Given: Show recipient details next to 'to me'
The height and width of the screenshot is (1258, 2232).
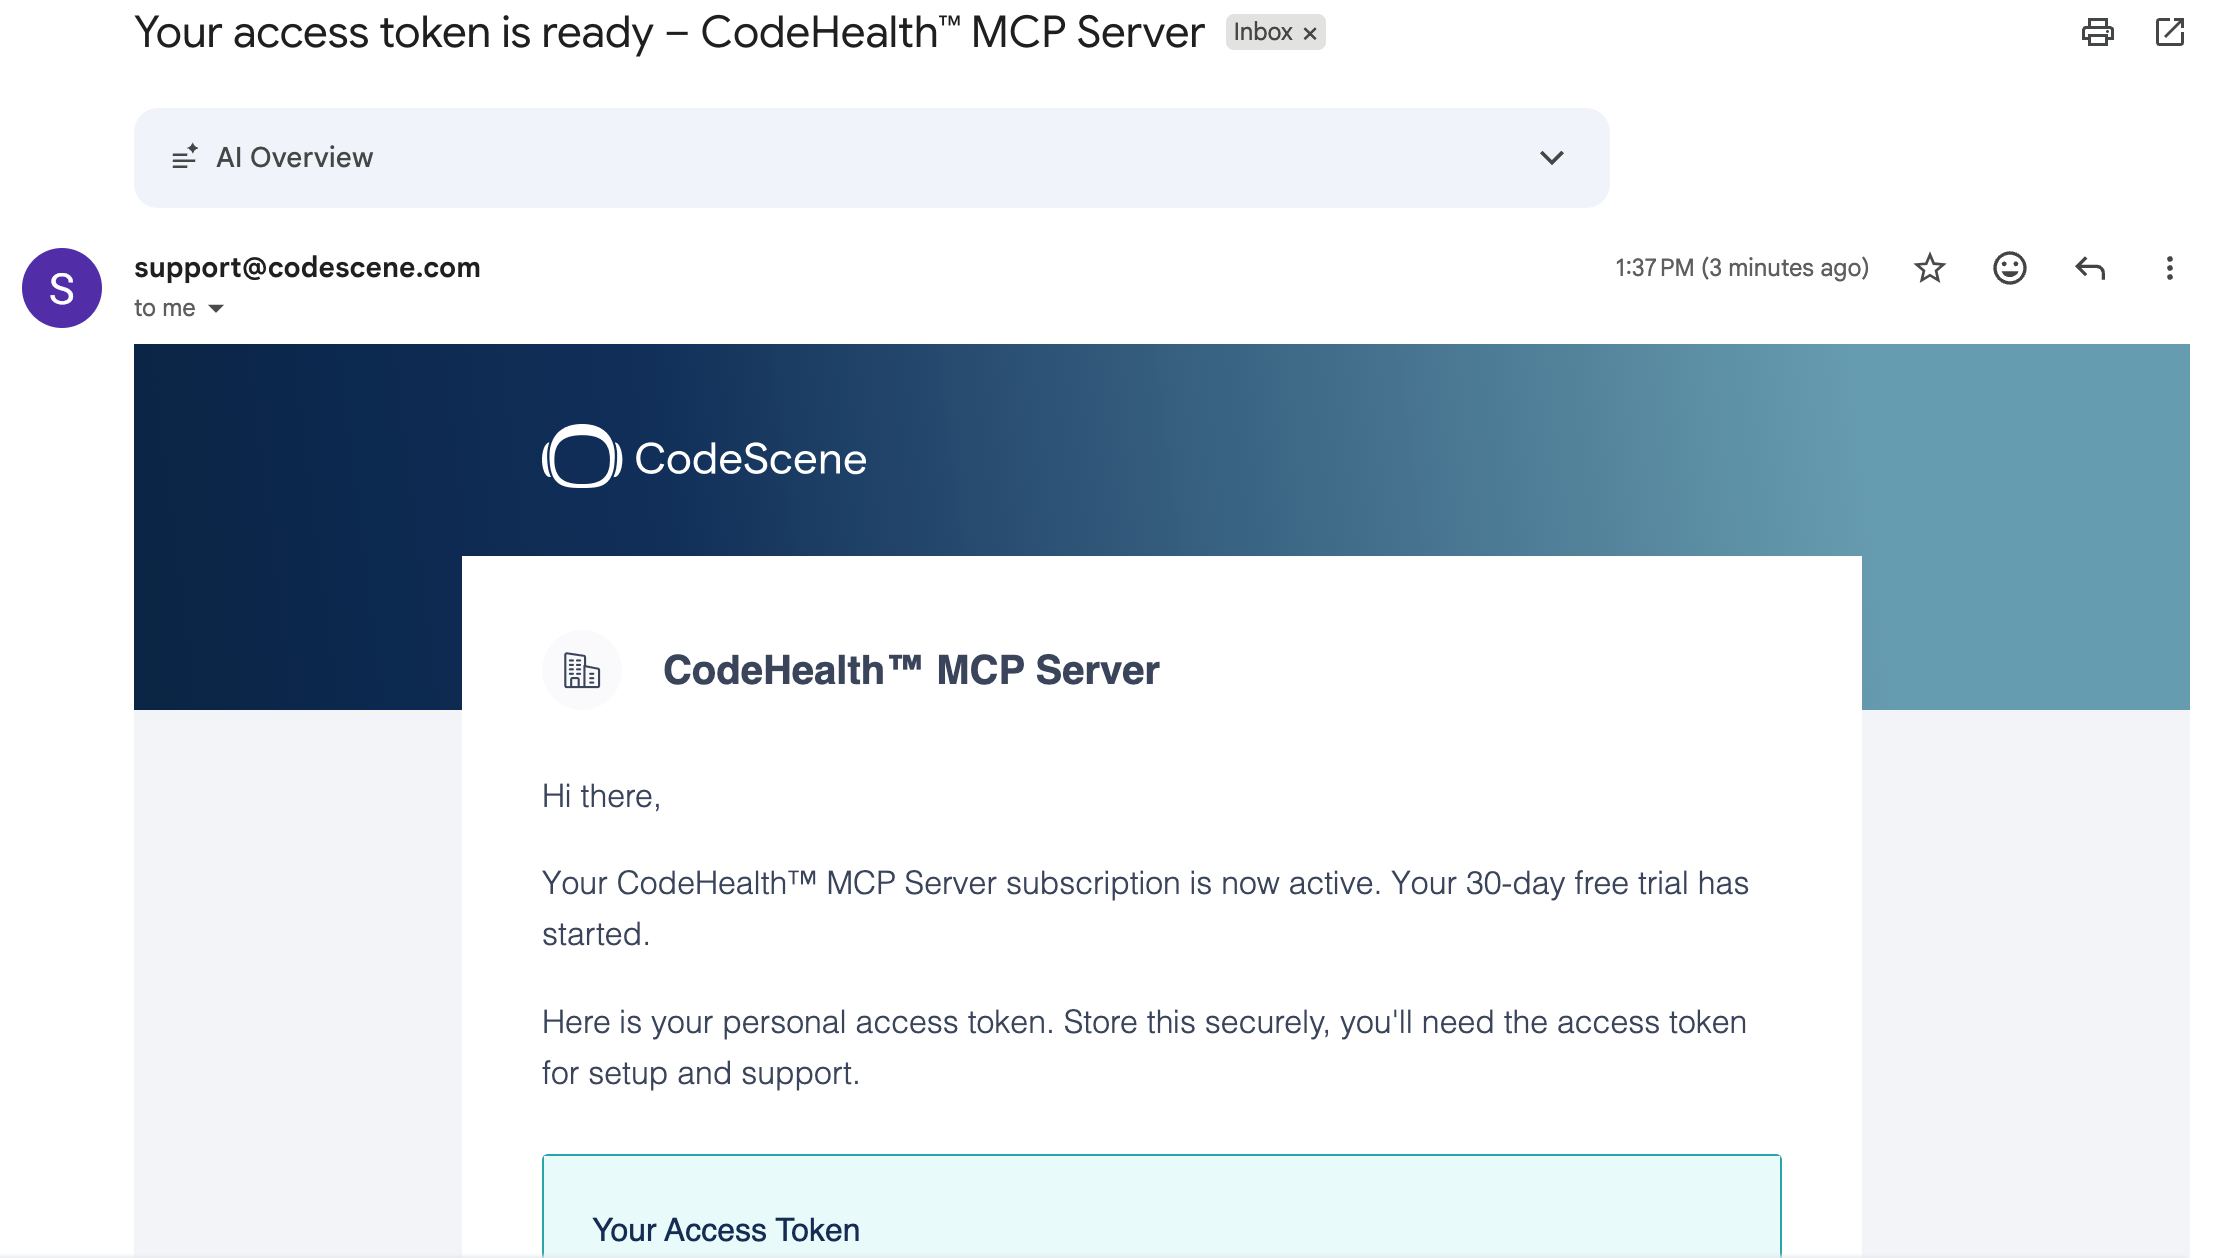Looking at the screenshot, I should (216, 308).
